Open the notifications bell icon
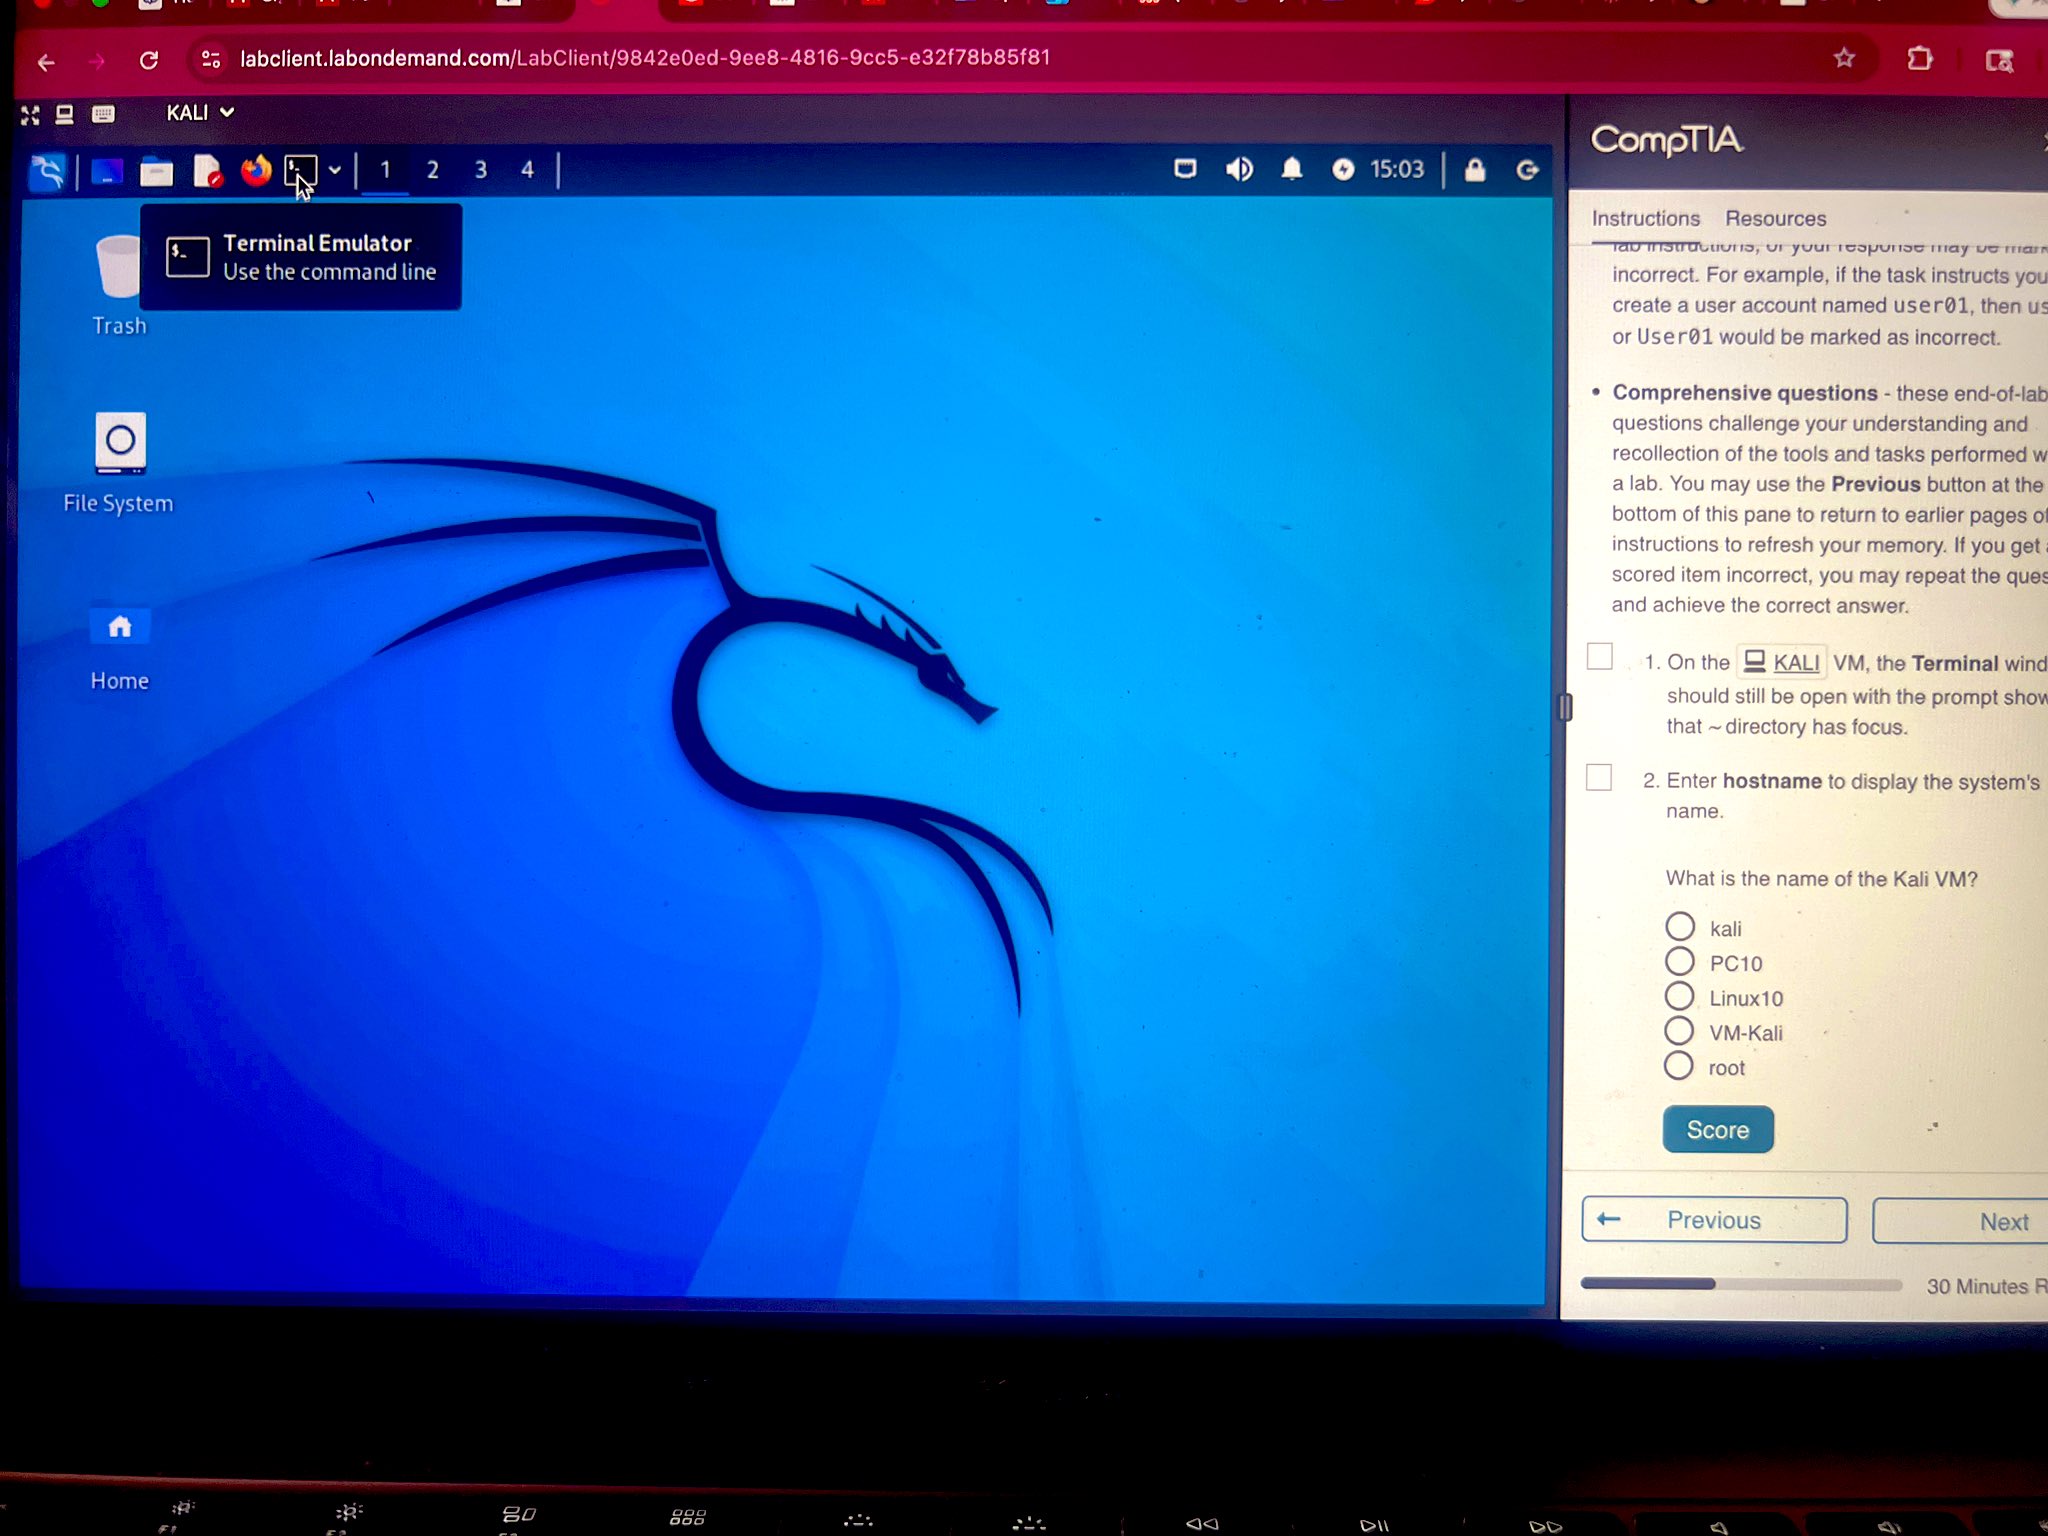 coord(1292,169)
